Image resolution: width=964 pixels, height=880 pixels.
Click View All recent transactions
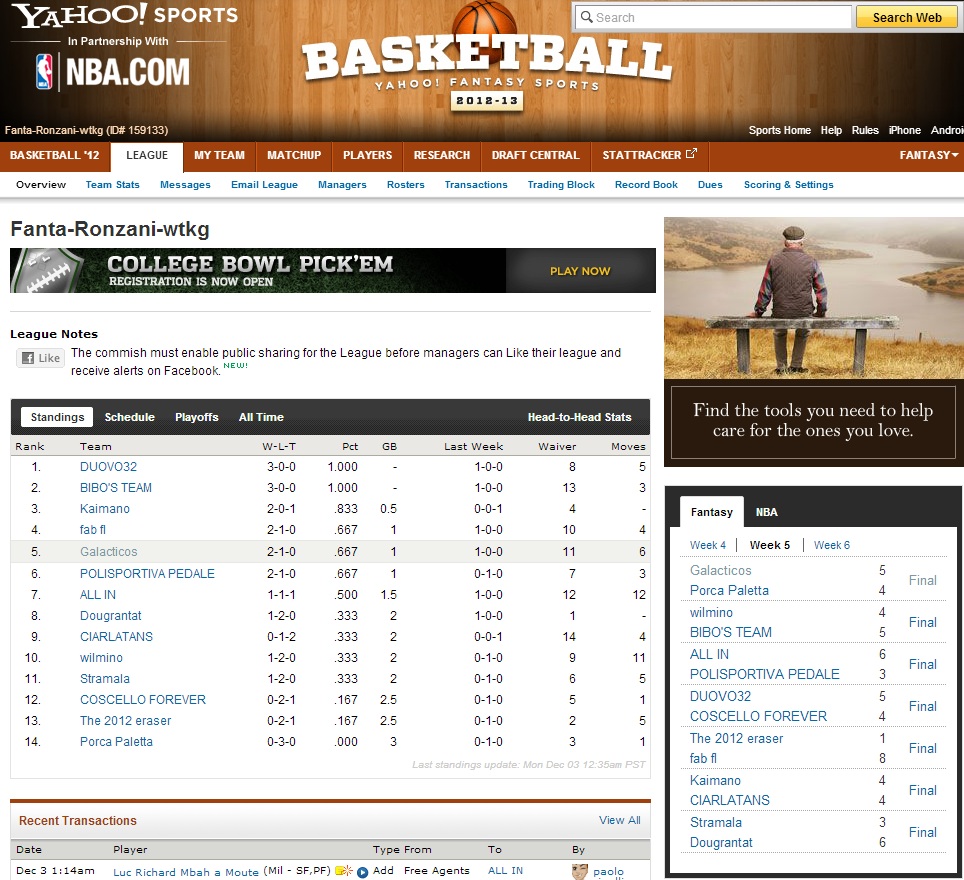[619, 820]
